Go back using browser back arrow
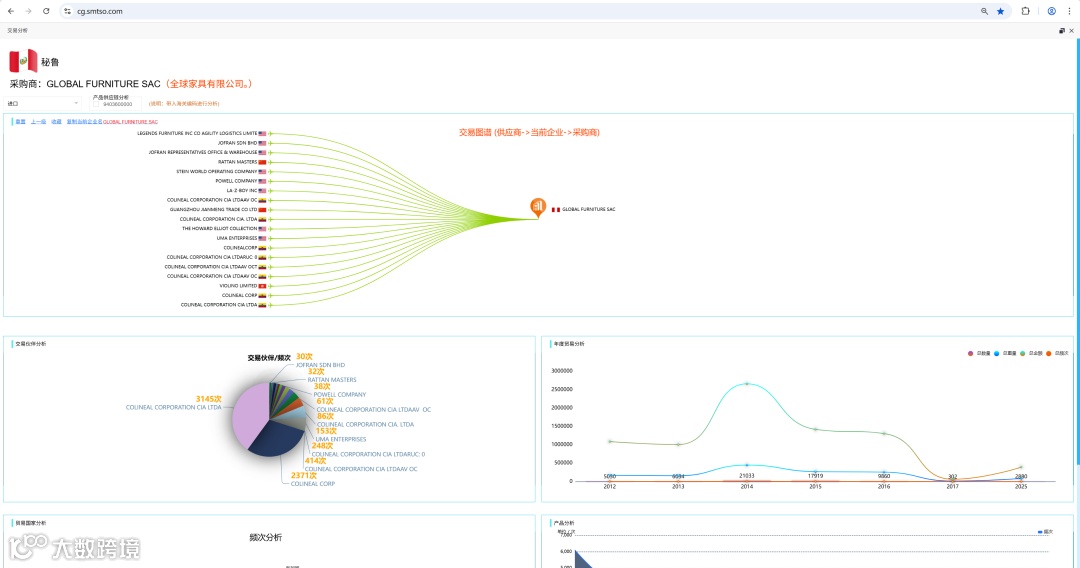 pos(10,11)
